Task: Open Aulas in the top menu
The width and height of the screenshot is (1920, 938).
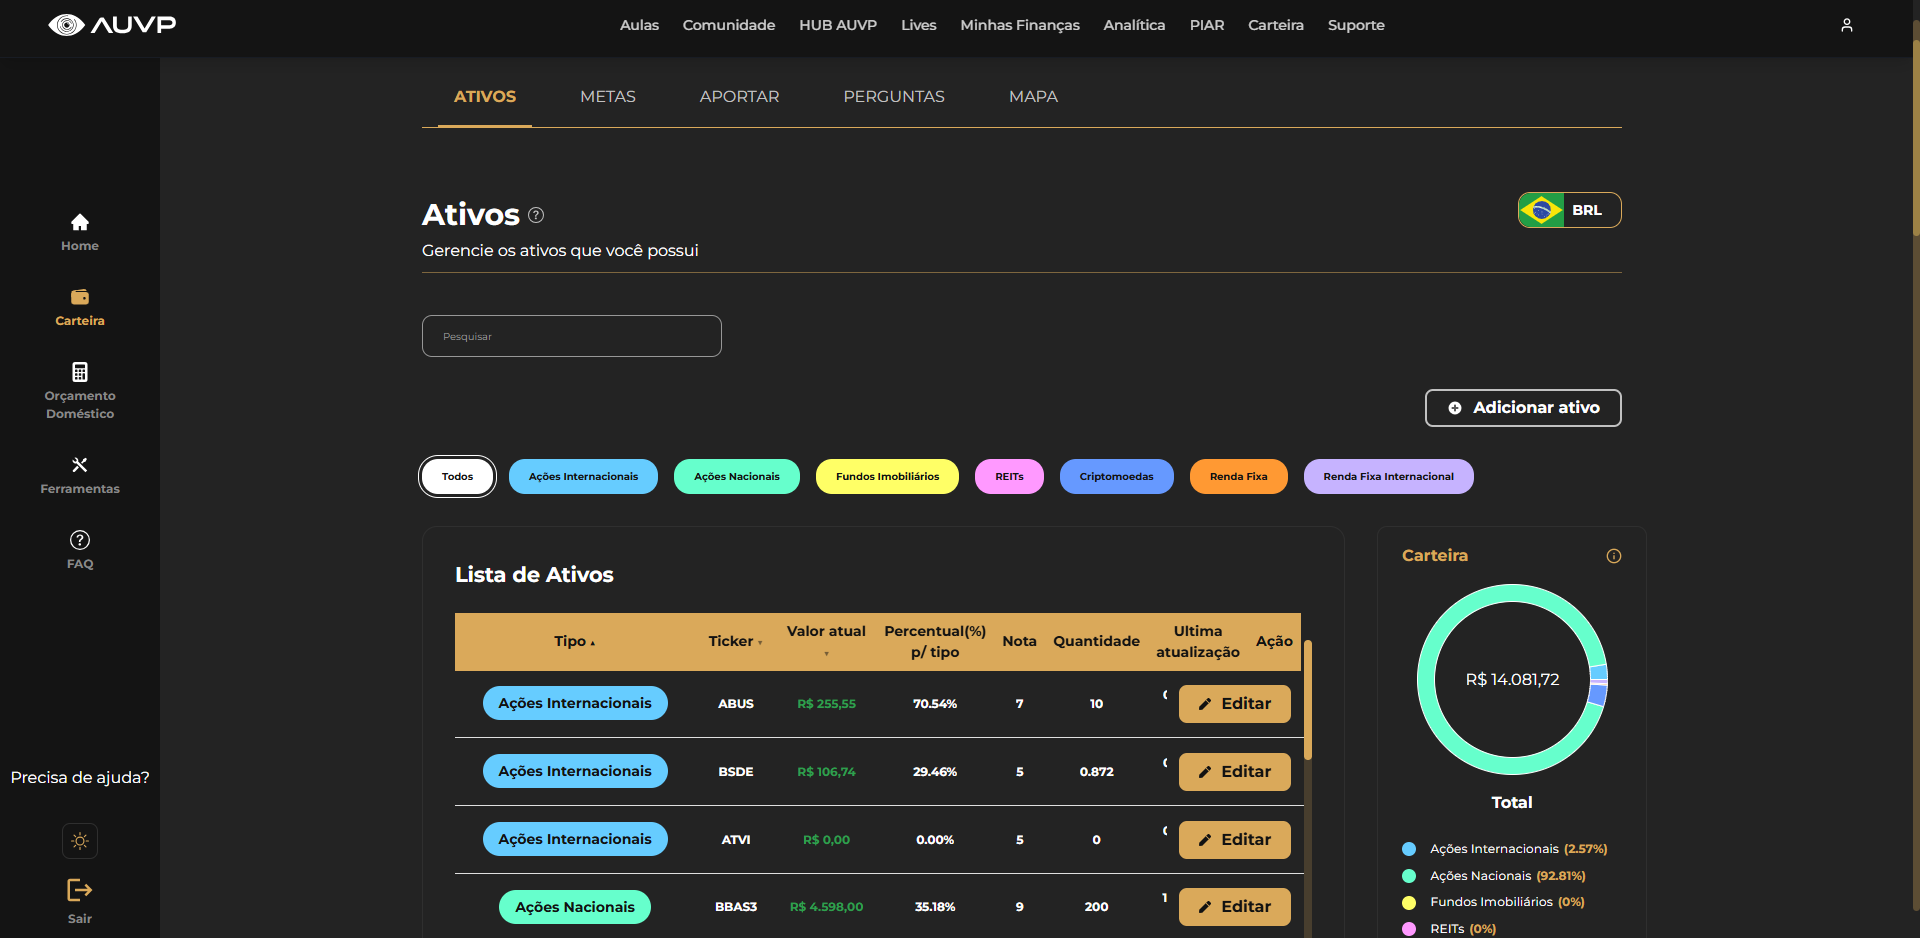Action: [x=639, y=25]
